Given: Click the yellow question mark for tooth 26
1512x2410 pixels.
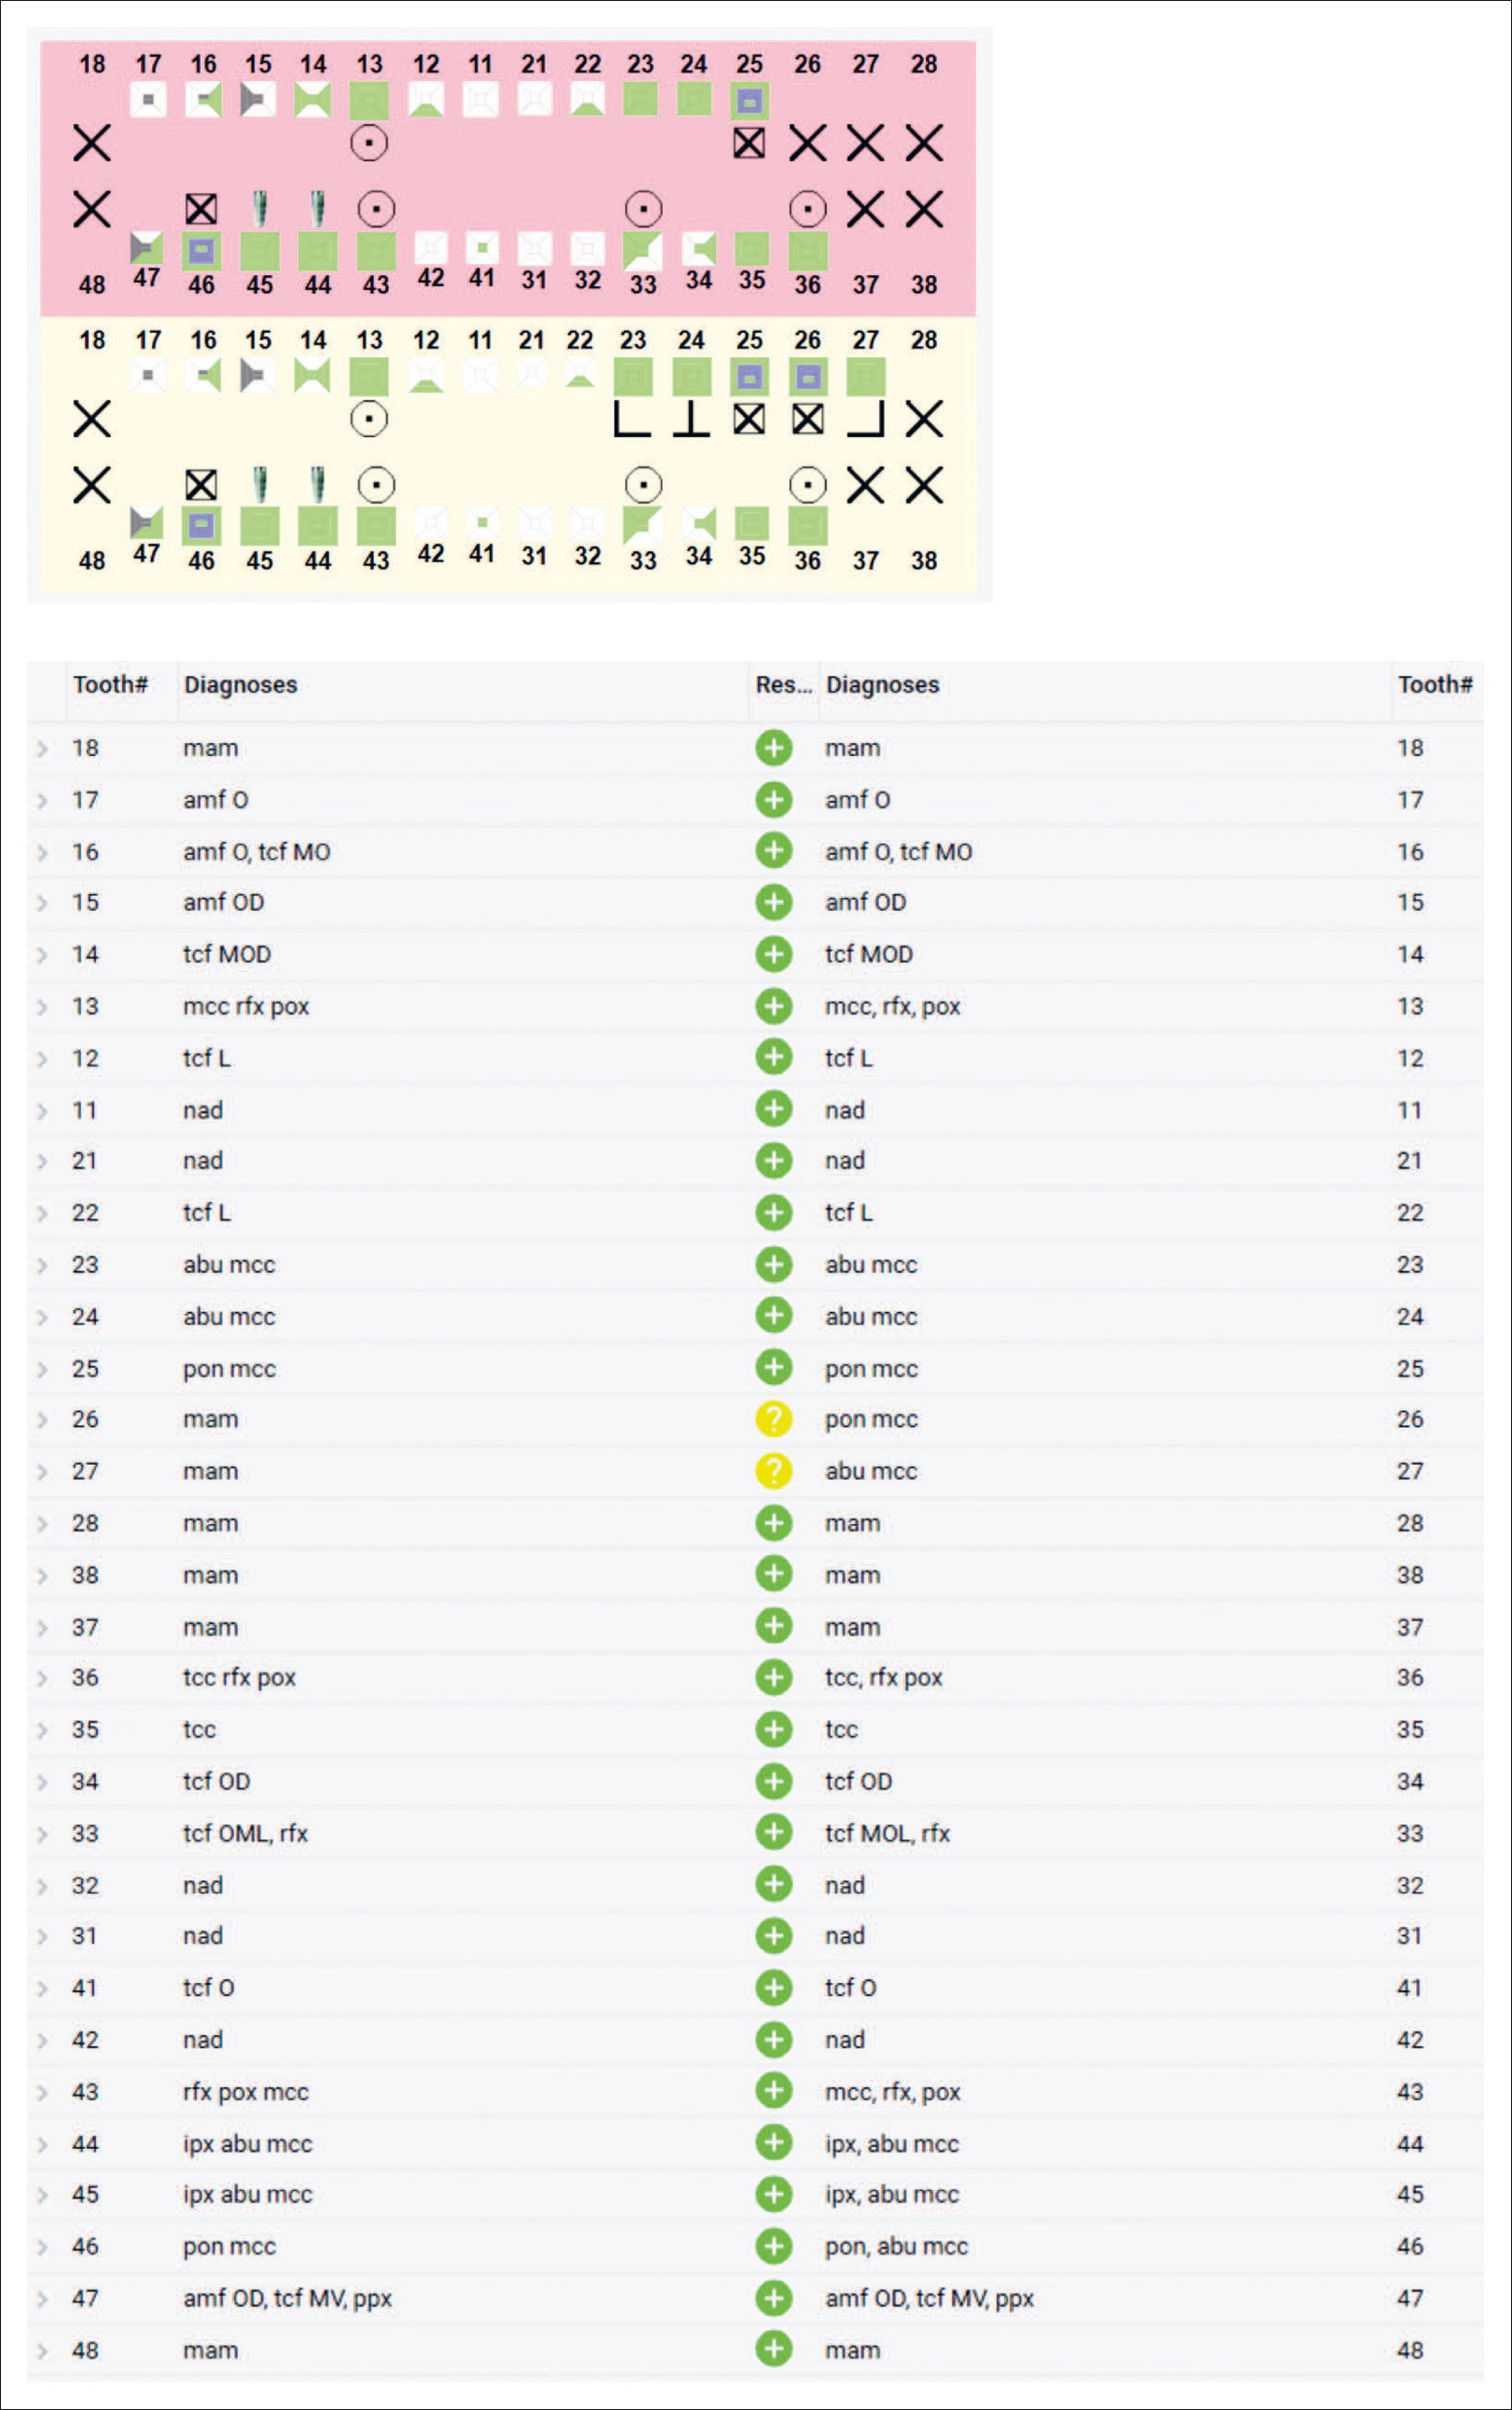Looking at the screenshot, I should [x=773, y=1419].
